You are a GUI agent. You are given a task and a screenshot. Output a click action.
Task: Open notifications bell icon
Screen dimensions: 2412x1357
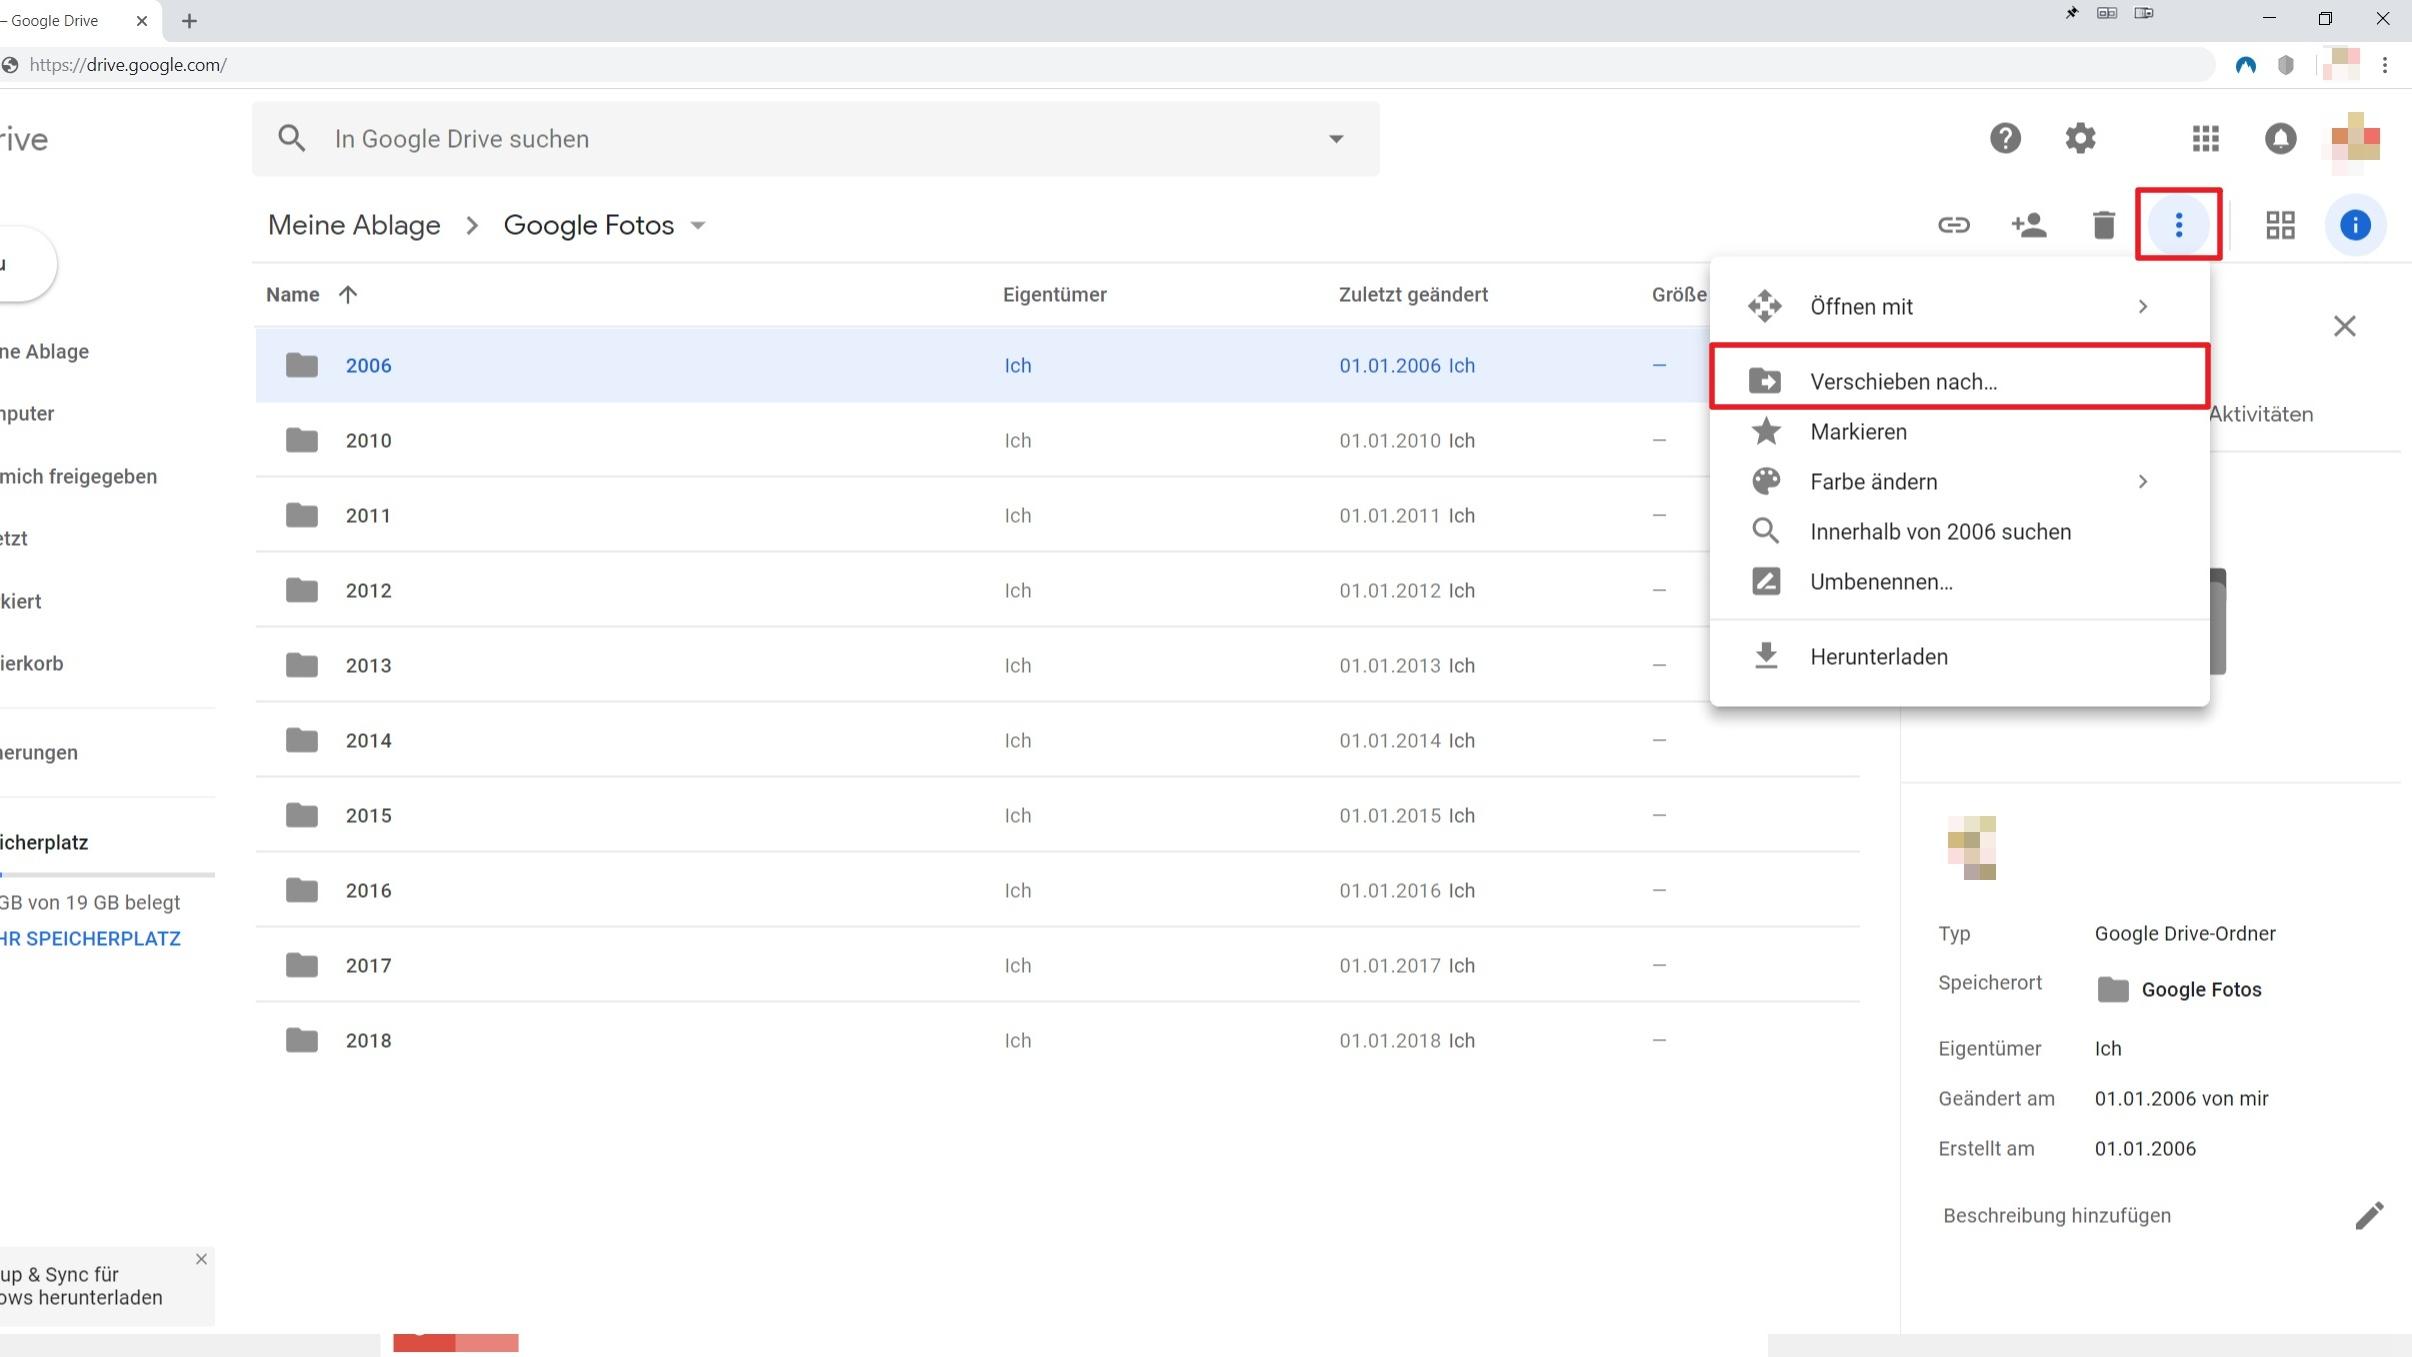point(2280,139)
